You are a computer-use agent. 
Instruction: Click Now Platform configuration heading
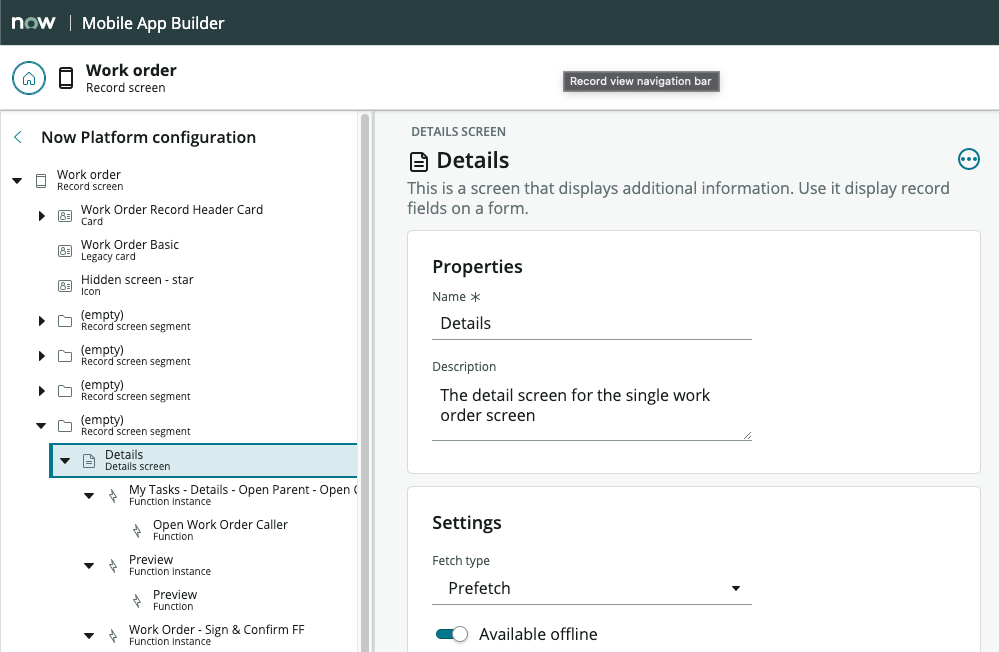click(x=148, y=137)
